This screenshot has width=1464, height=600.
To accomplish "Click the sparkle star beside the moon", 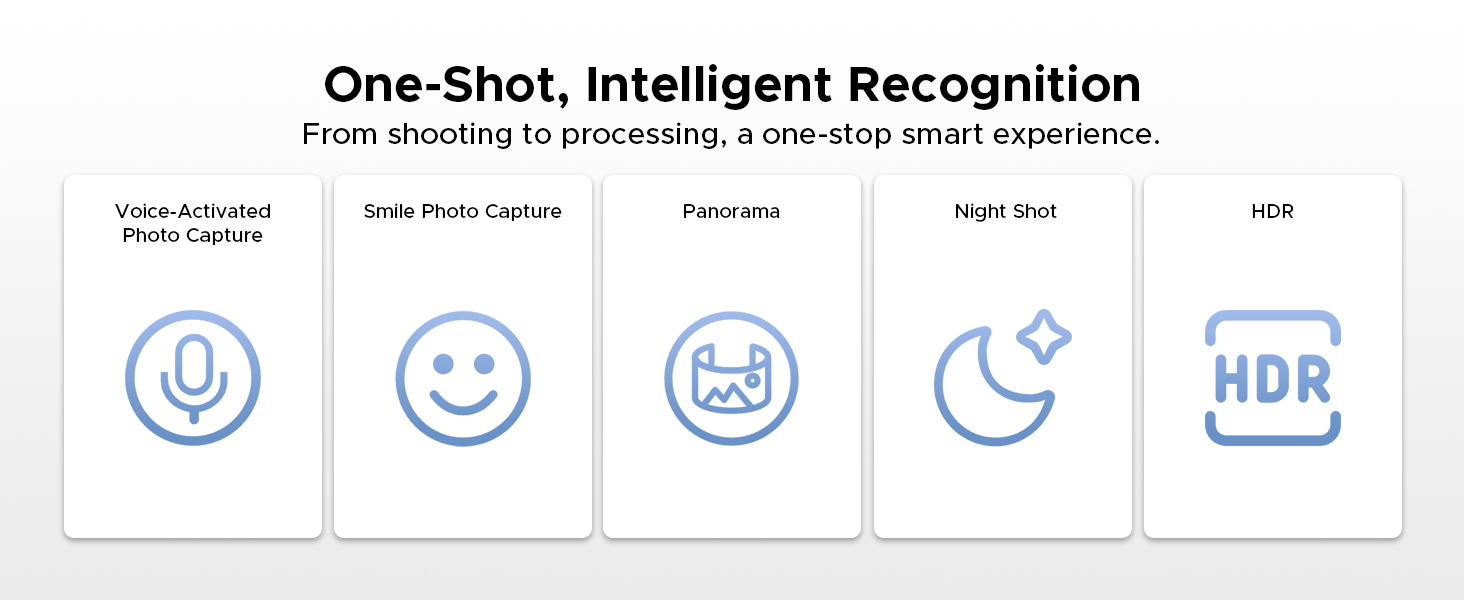I will [1044, 337].
